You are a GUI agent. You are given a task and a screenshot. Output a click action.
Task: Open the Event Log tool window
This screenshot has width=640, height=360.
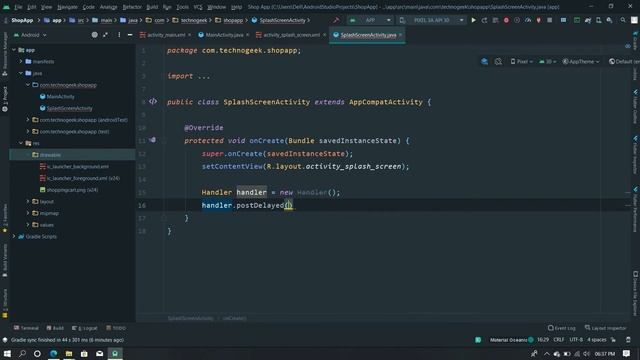(x=562, y=328)
